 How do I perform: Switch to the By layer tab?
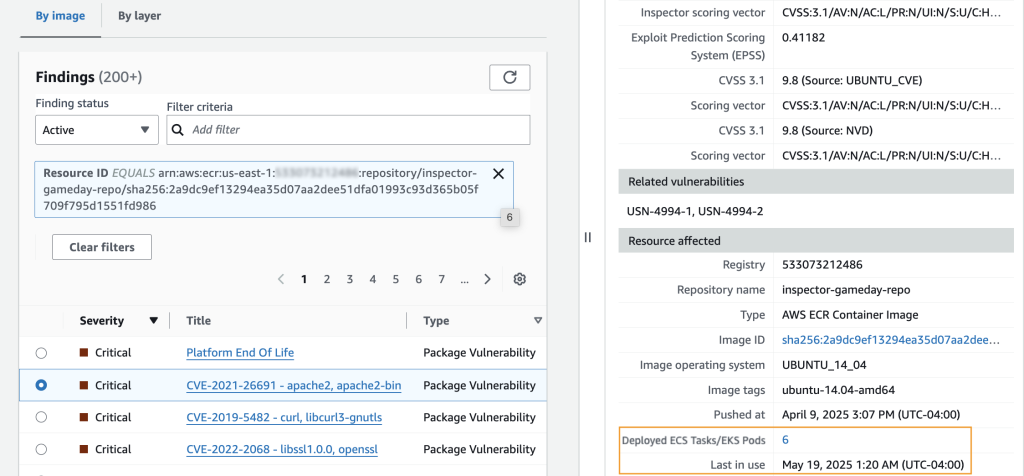(x=139, y=16)
